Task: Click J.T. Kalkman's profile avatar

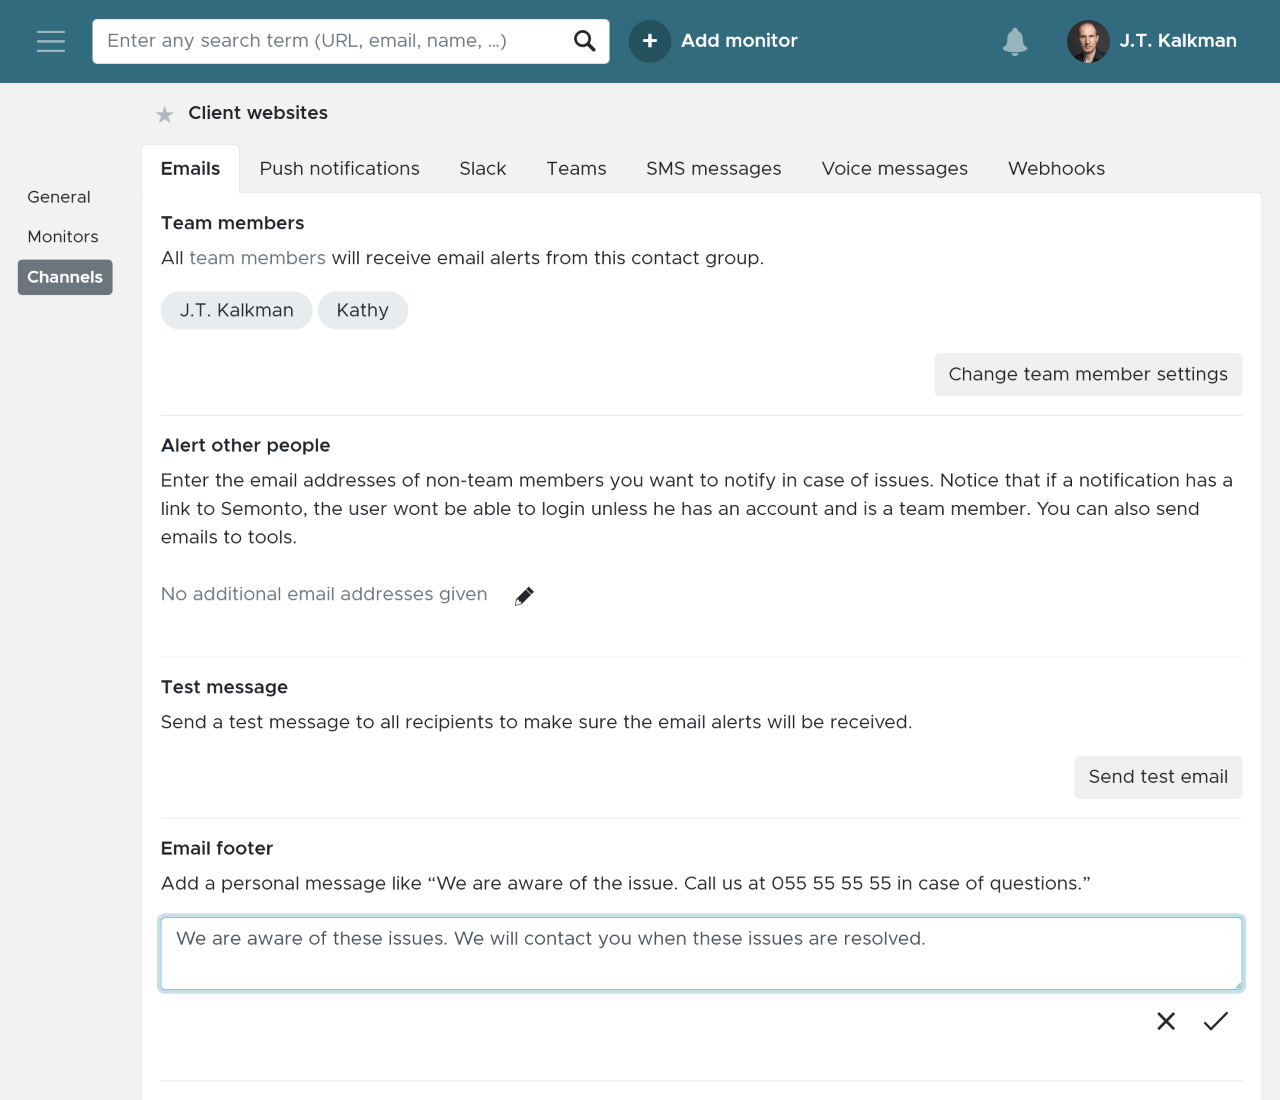Action: pos(1088,41)
